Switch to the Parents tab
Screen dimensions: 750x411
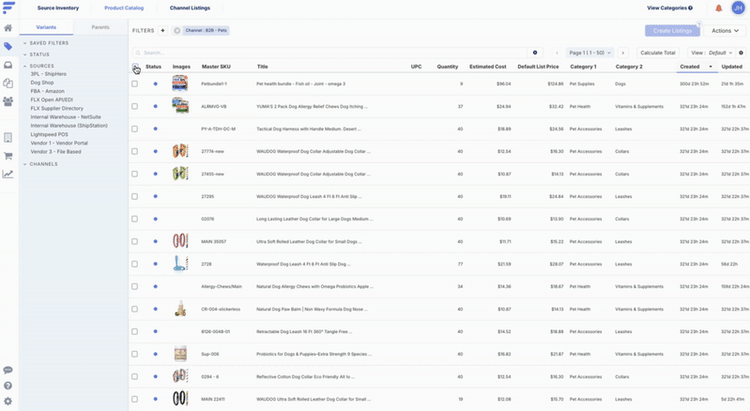(101, 27)
